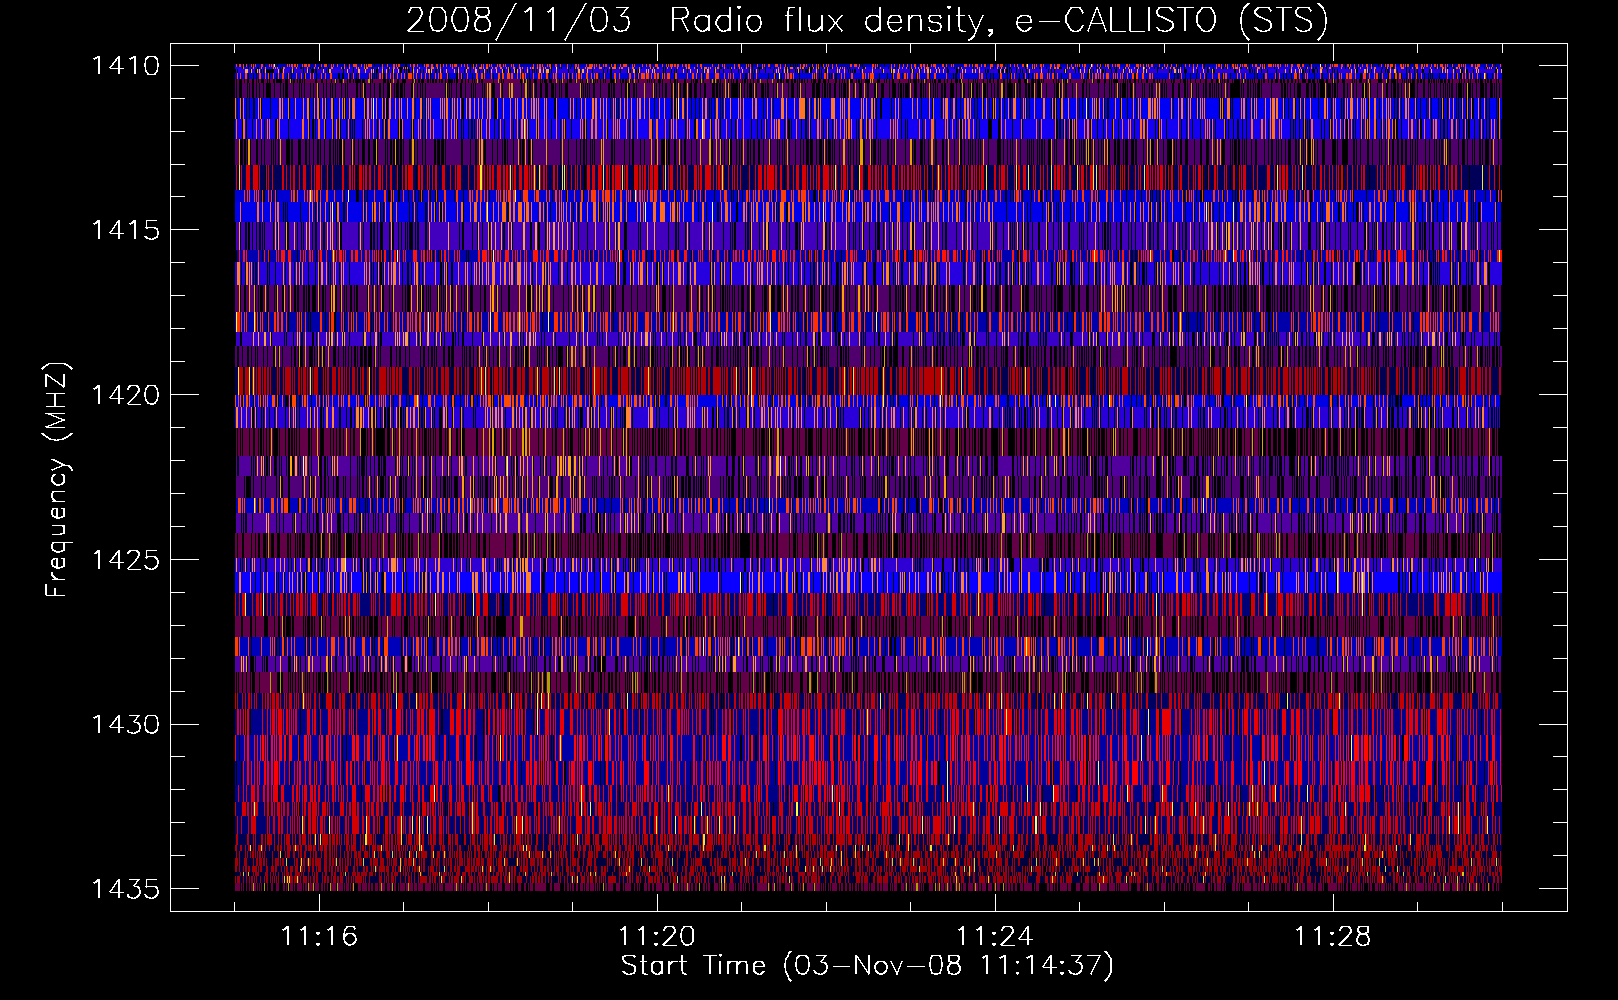Click the 1420 frequency tick label
This screenshot has width=1618, height=1000.
coord(125,395)
